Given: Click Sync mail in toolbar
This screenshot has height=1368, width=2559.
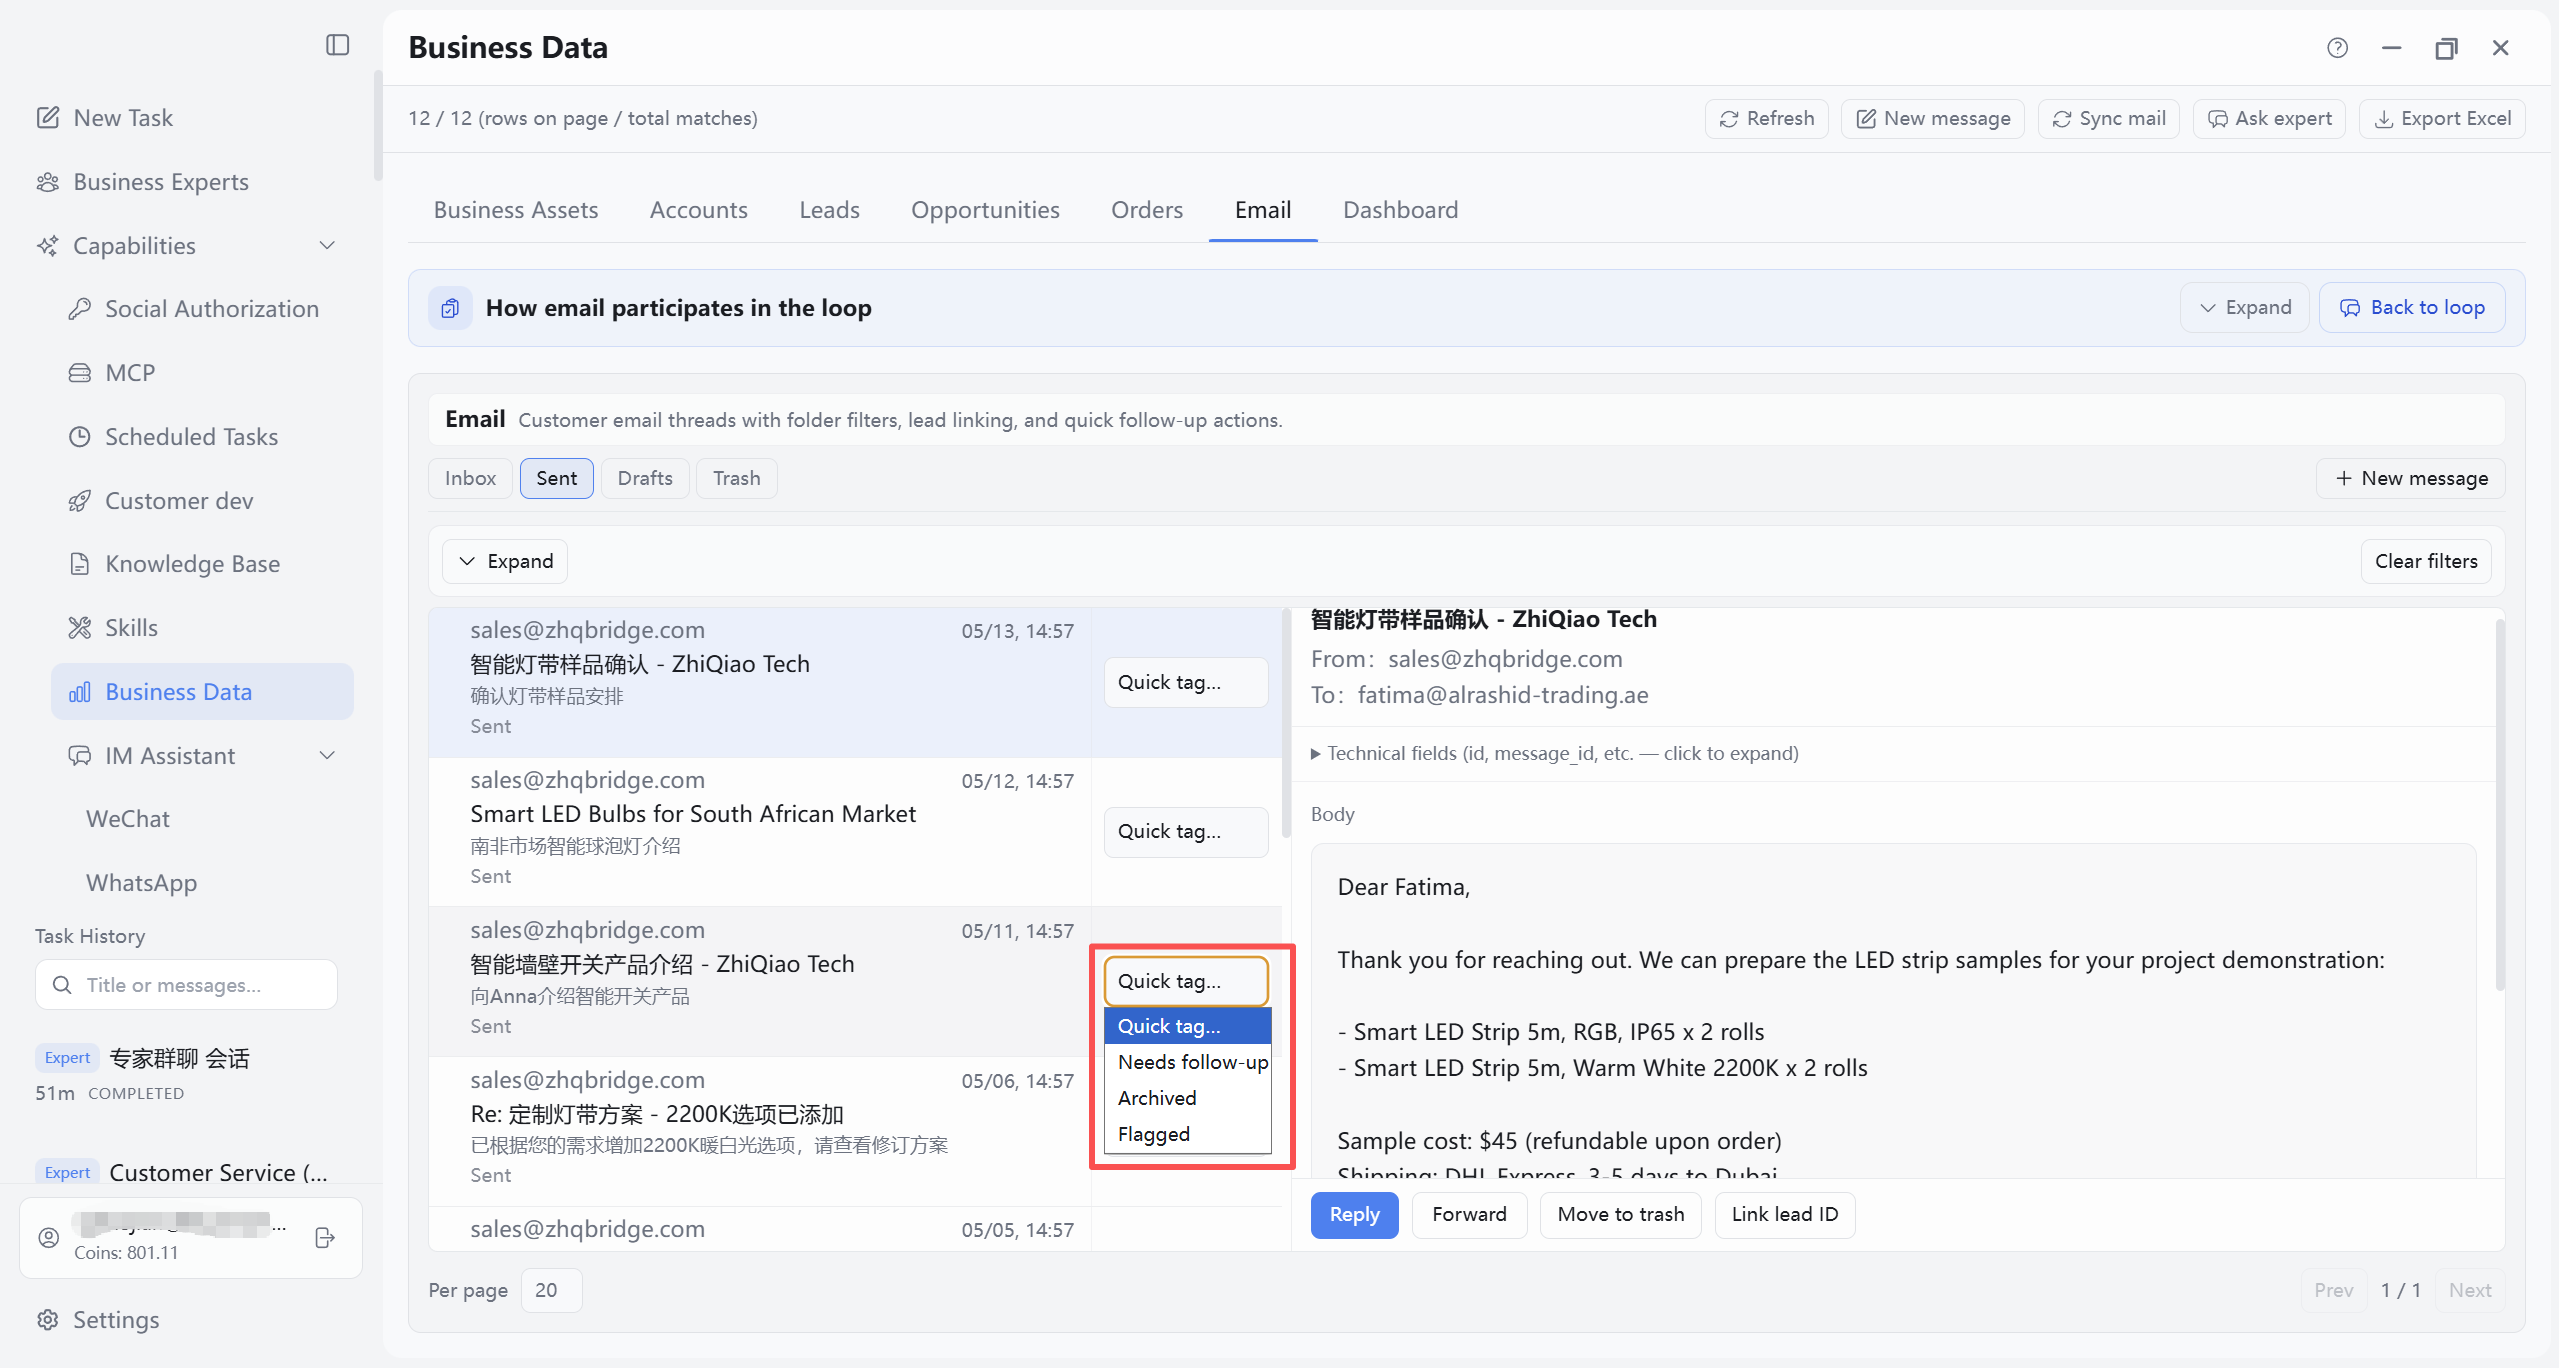Looking at the screenshot, I should pos(2108,119).
